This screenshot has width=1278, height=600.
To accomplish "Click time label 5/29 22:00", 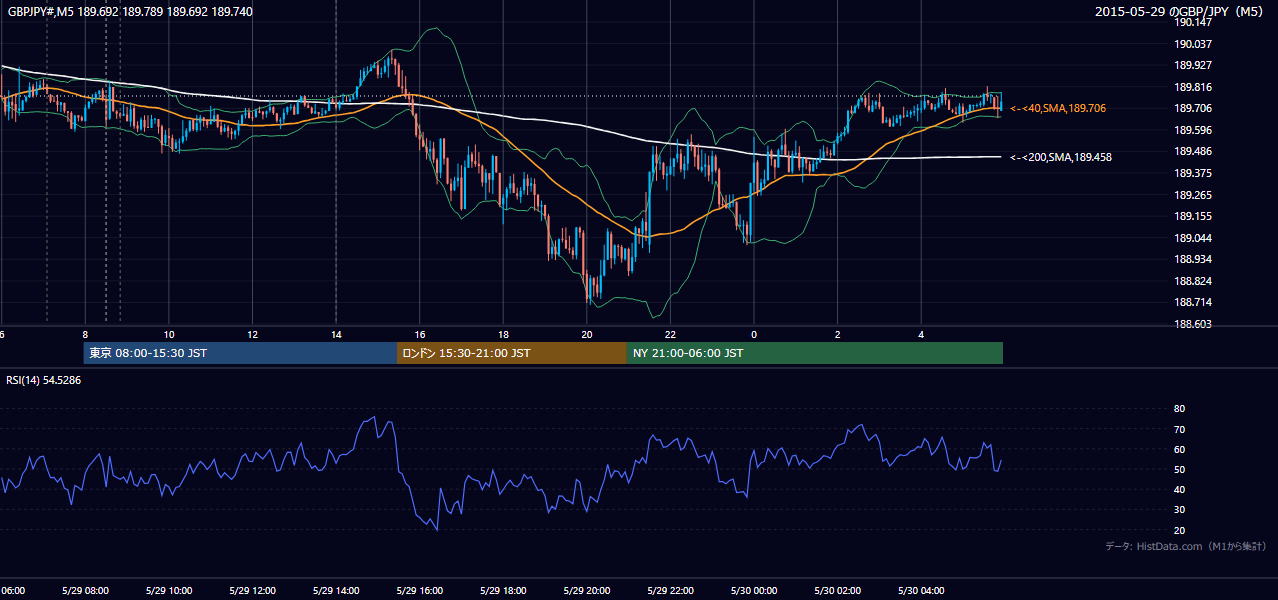I will (x=670, y=591).
